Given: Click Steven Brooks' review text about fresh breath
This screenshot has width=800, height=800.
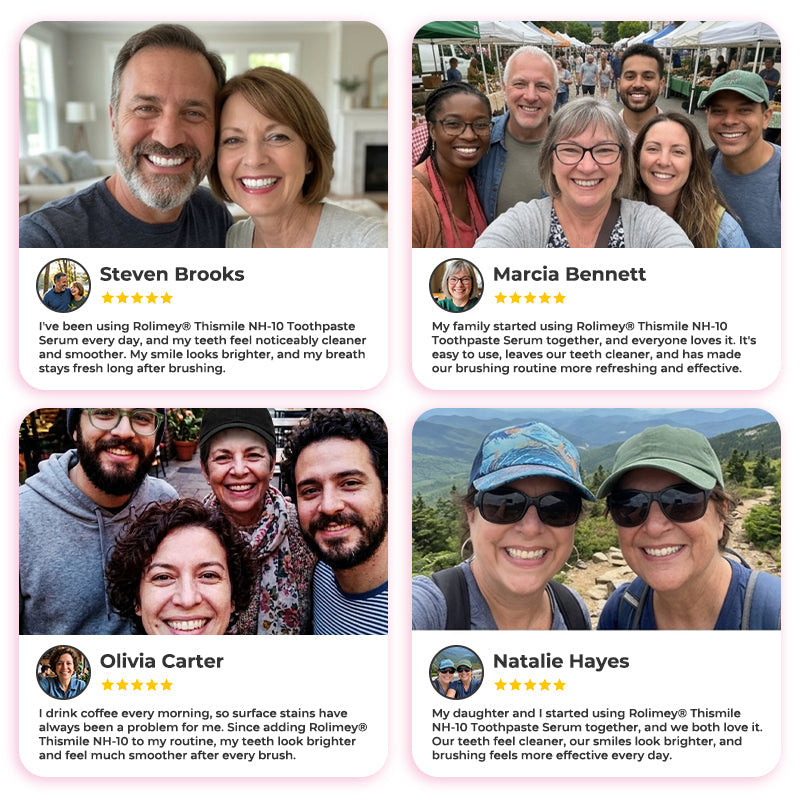Looking at the screenshot, I should coord(203,347).
